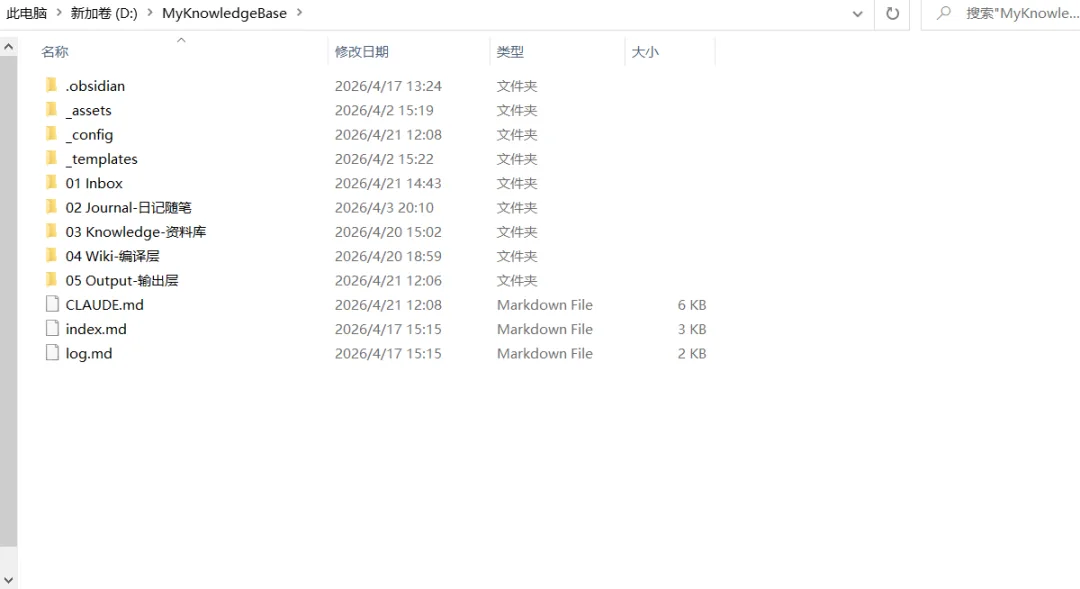
Task: Select the index.md file icon
Action: pyautogui.click(x=52, y=329)
